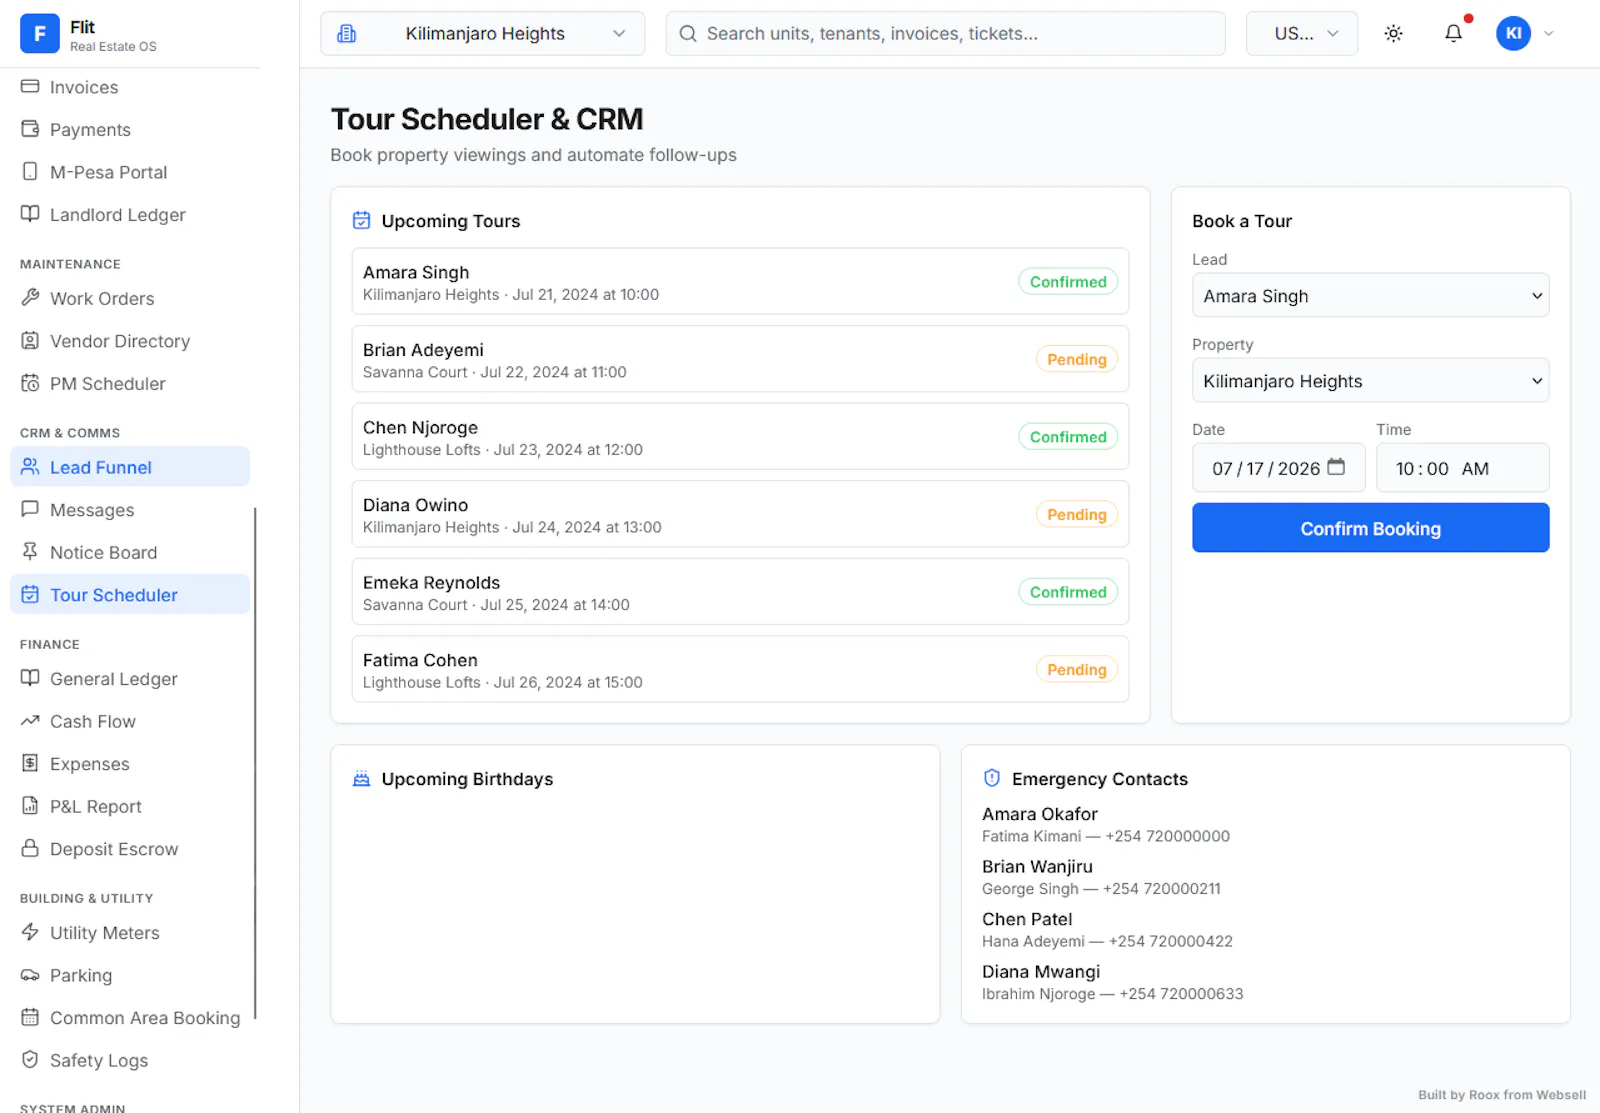Open the Lead dropdown showing Amara Singh
This screenshot has width=1600, height=1113.
(x=1370, y=296)
